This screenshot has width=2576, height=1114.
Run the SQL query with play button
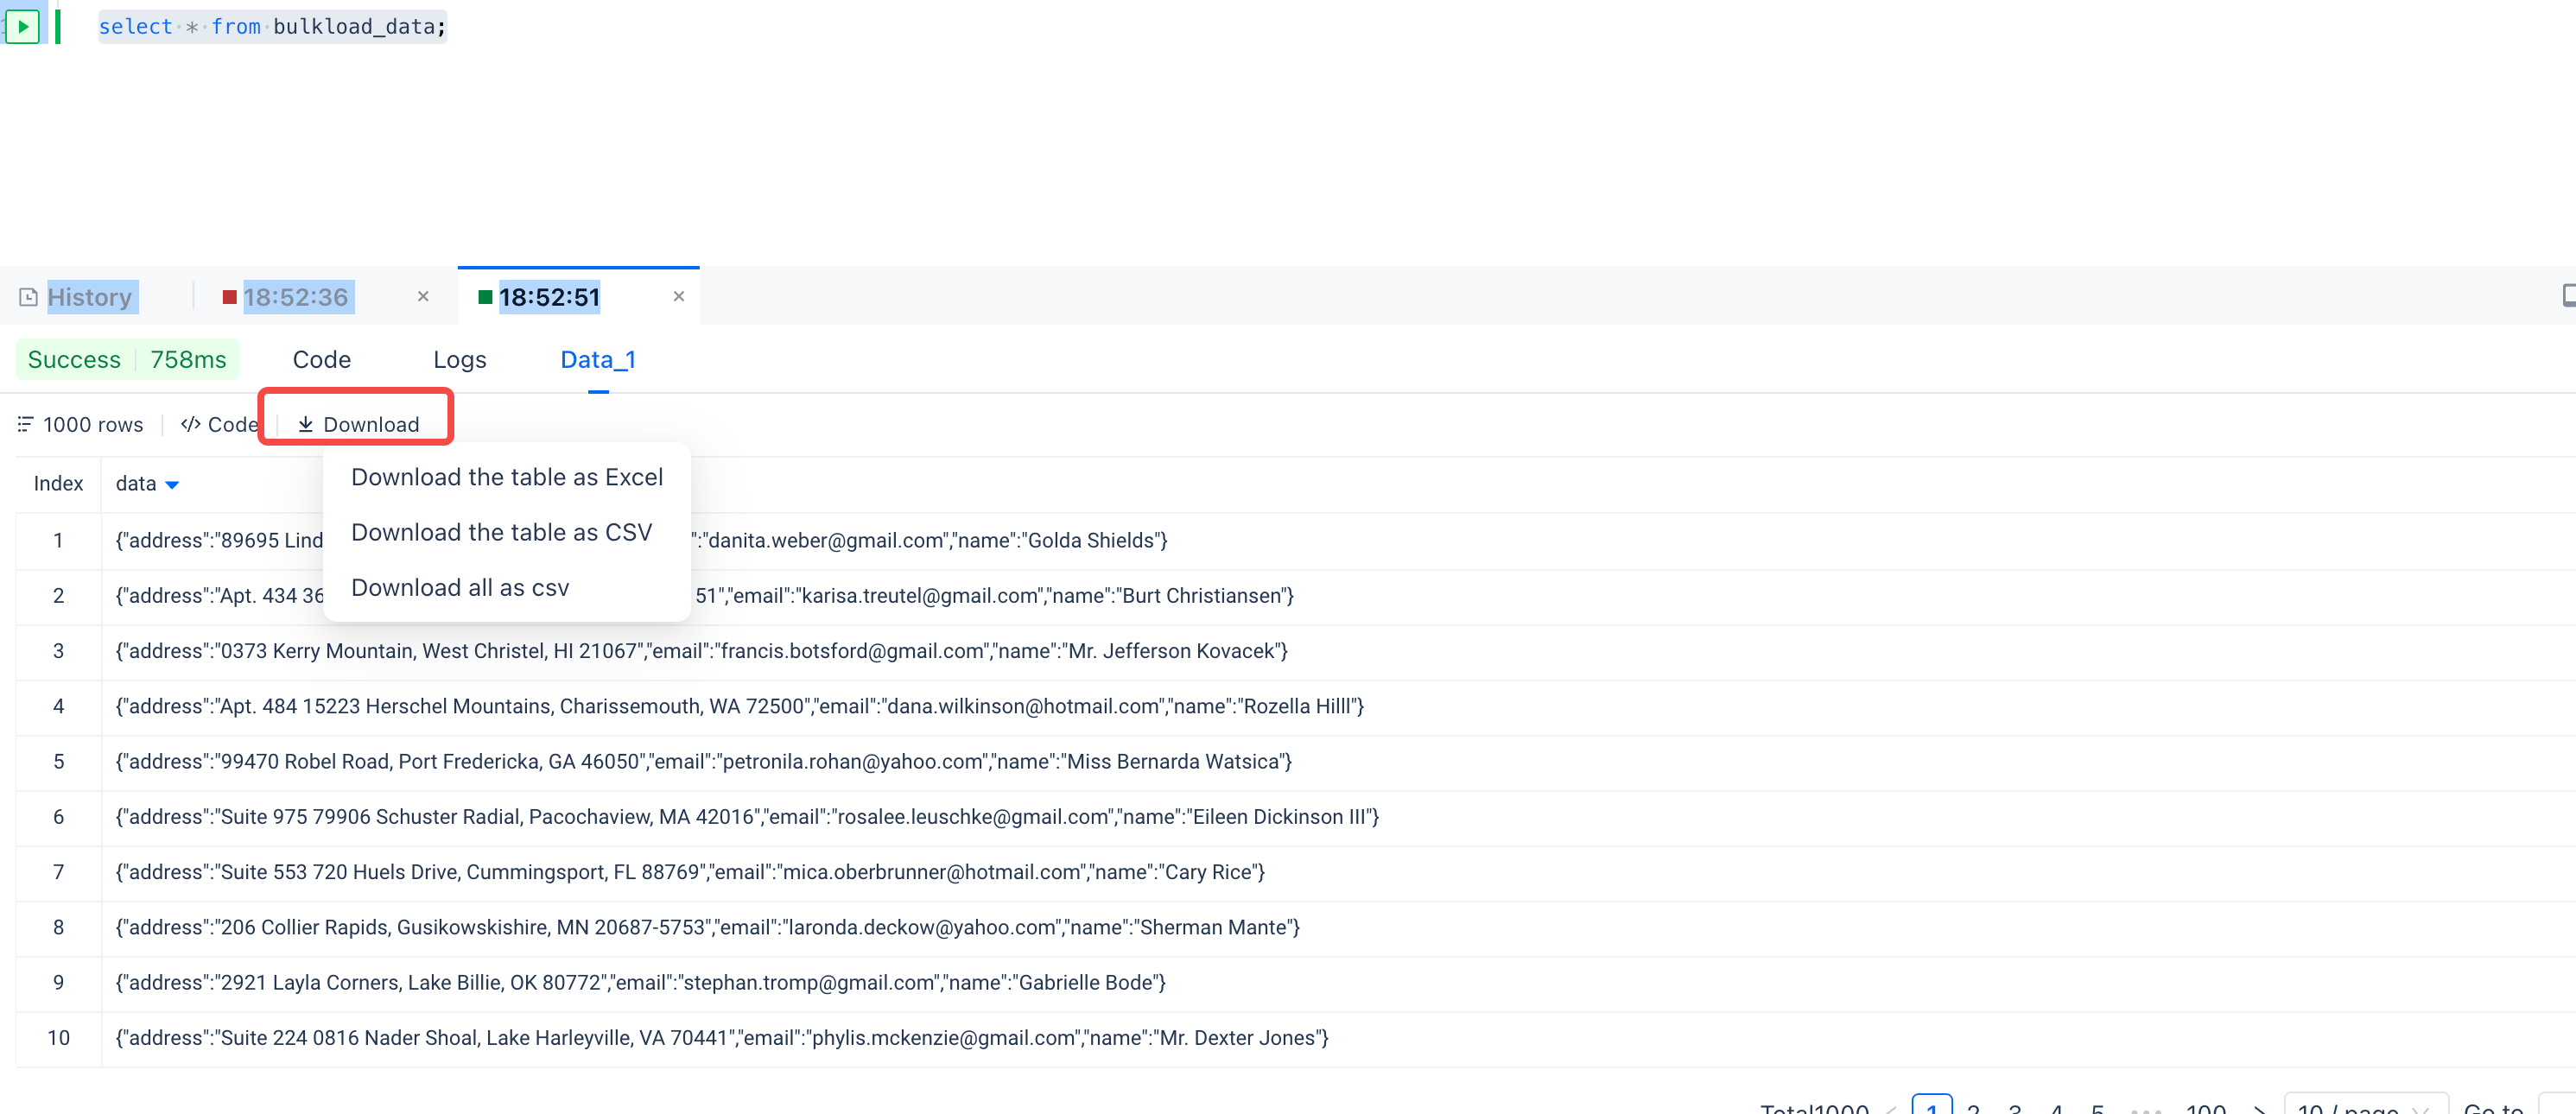tap(22, 26)
